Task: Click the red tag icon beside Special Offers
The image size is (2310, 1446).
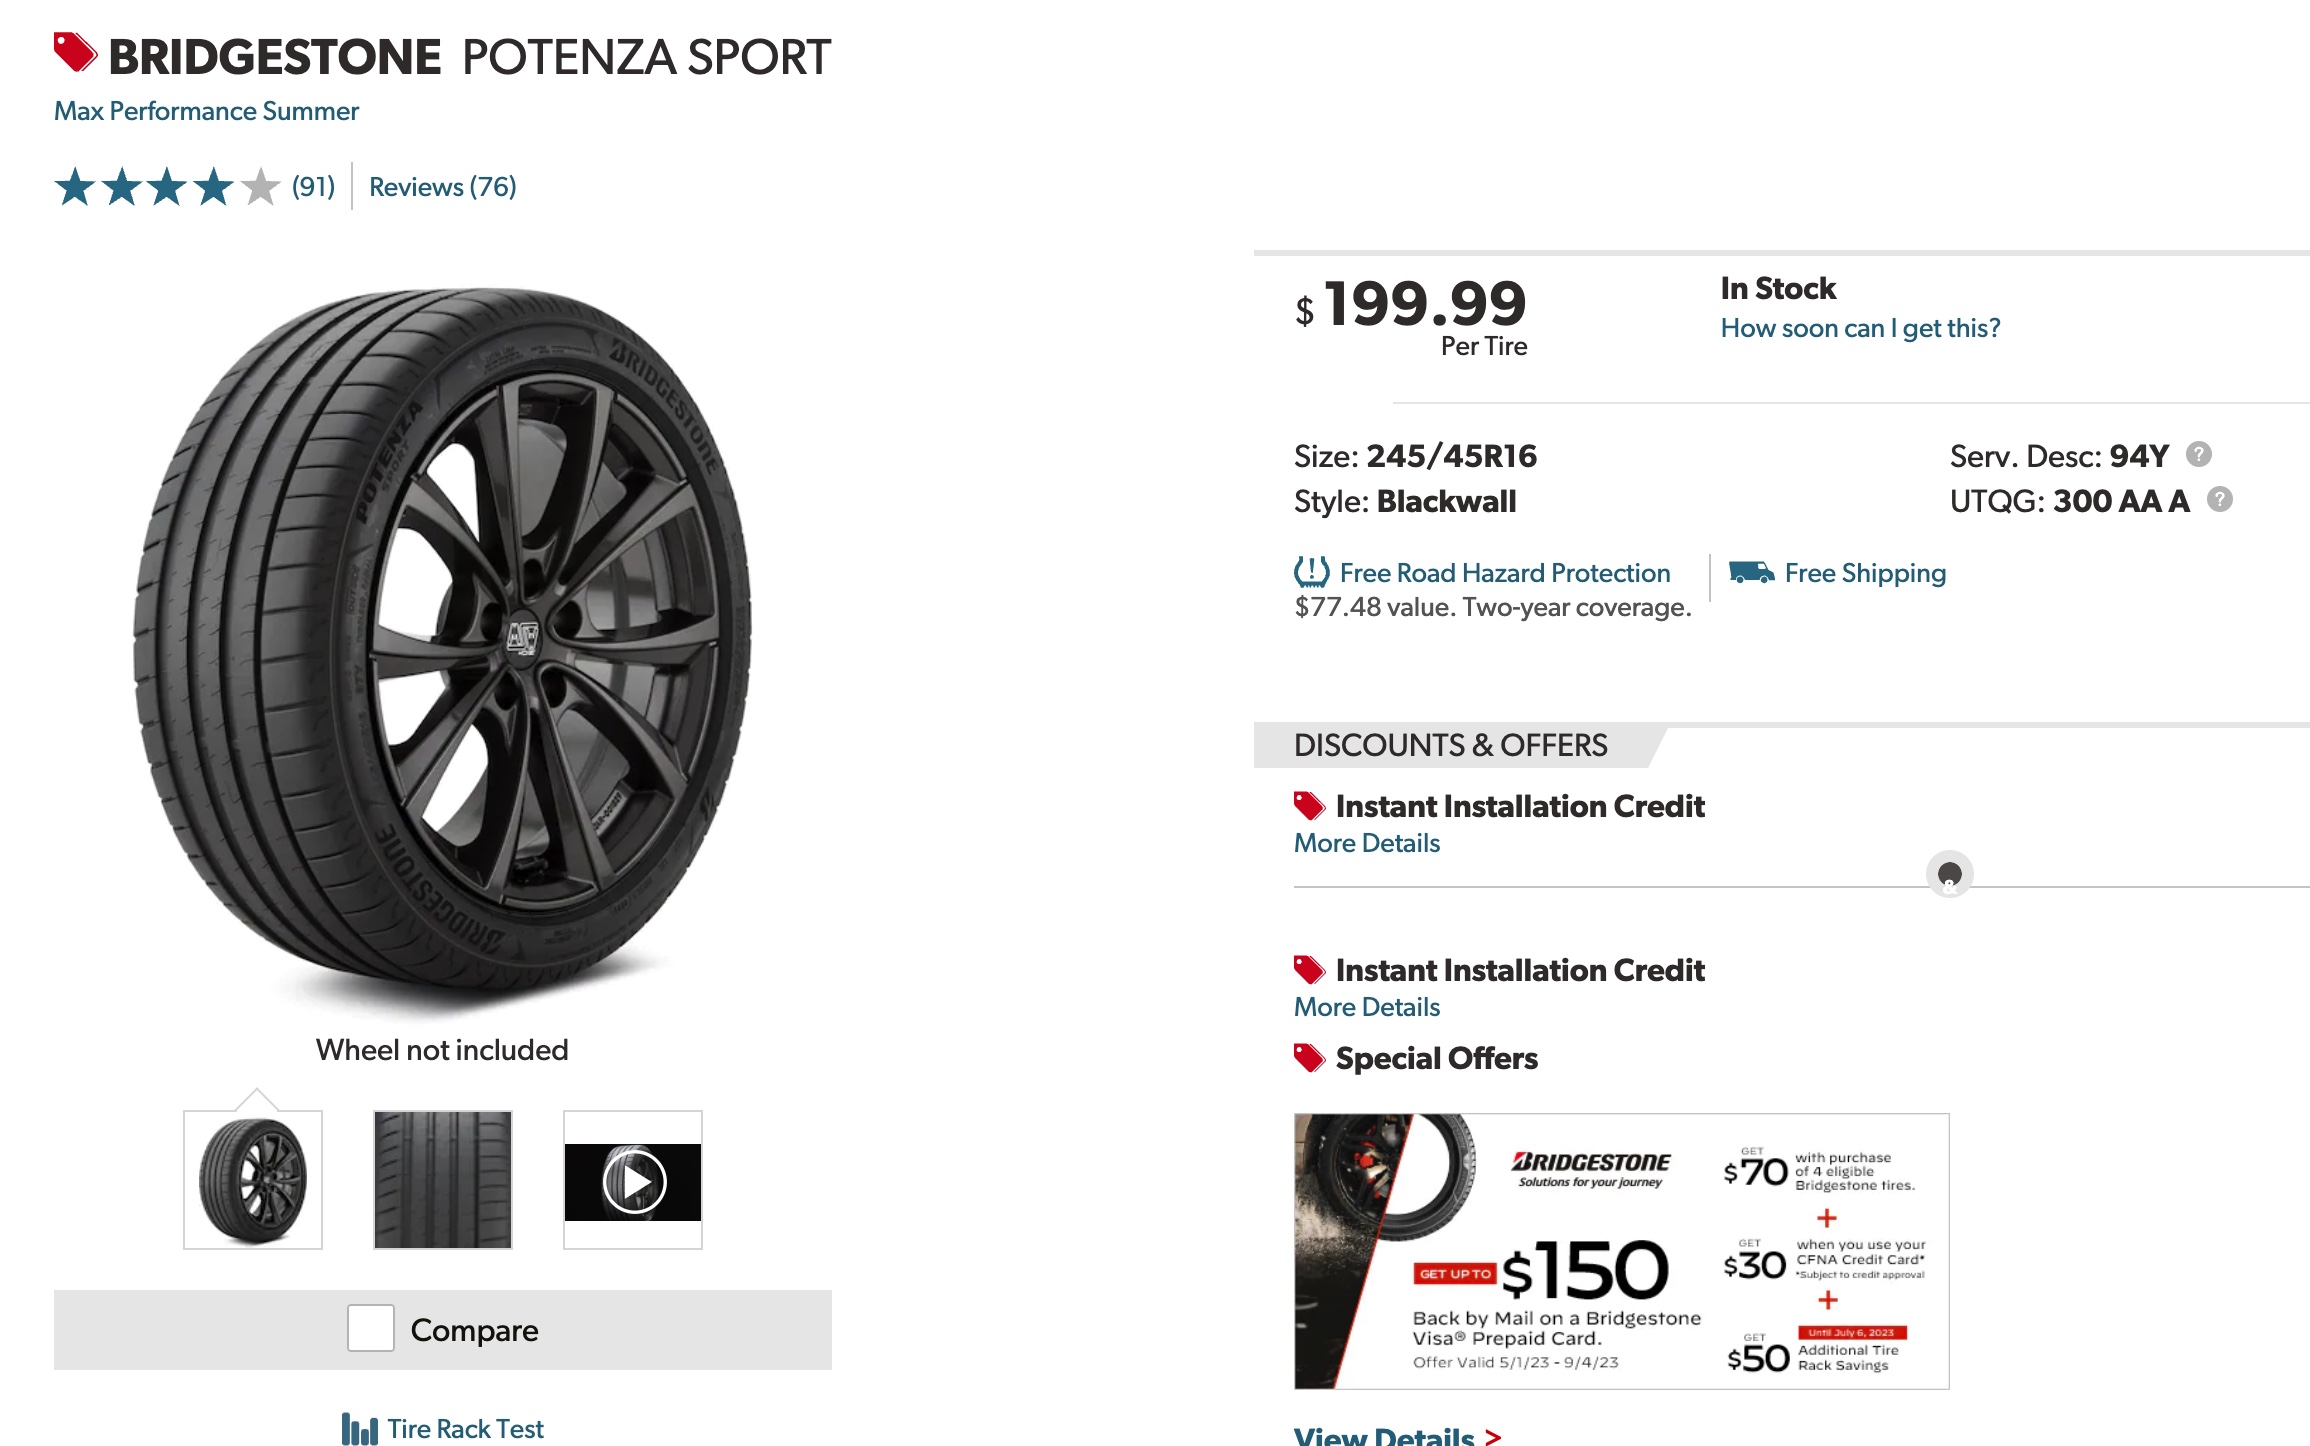Action: [x=1309, y=1058]
